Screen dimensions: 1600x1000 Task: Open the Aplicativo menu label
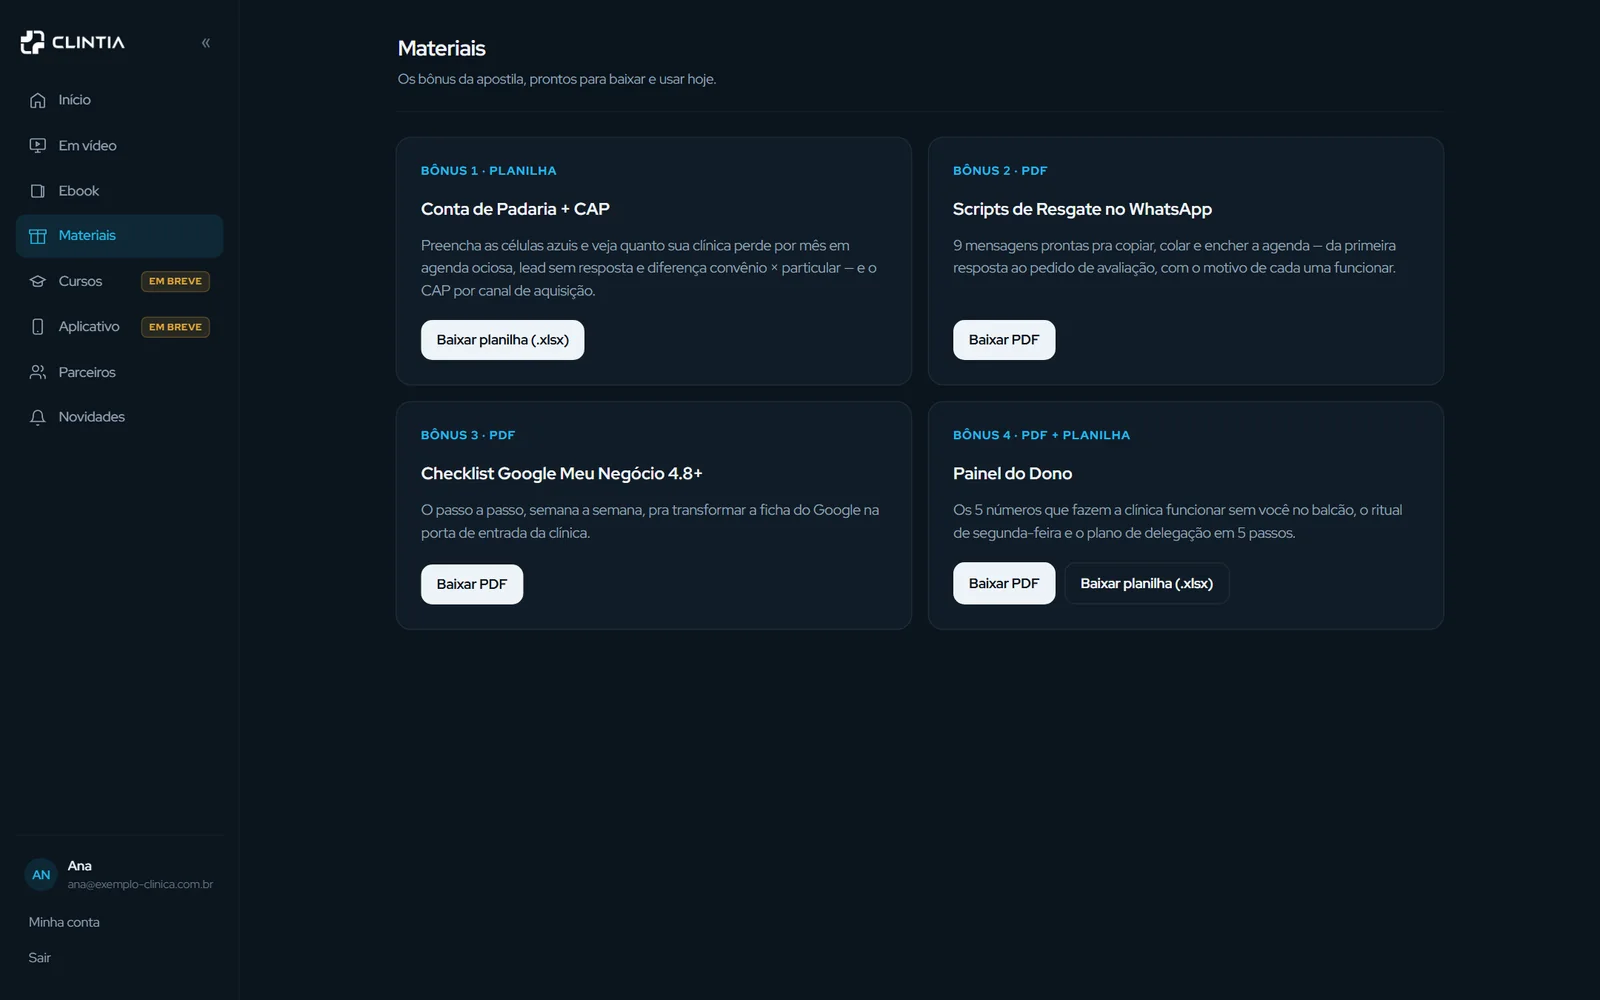(x=89, y=326)
